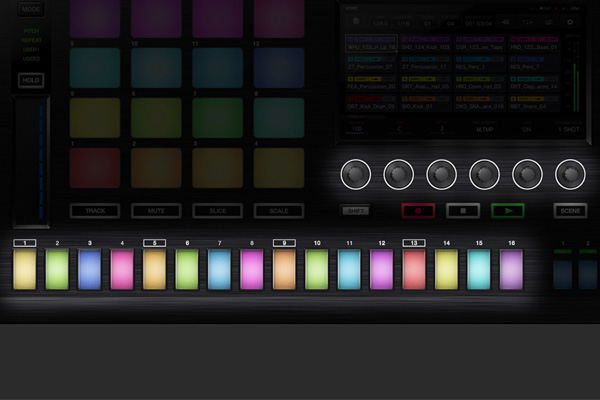Toggle violet step key 12
The image size is (600, 400).
(x=382, y=269)
